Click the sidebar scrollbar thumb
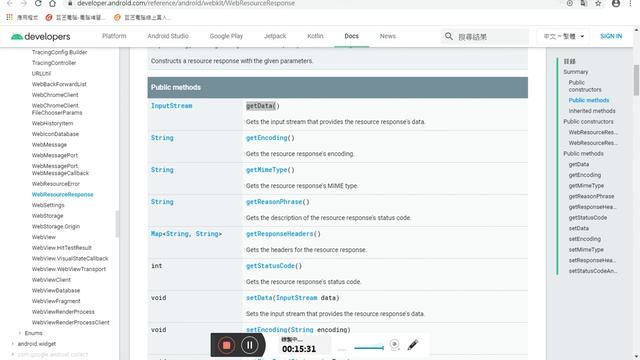 click(x=118, y=224)
